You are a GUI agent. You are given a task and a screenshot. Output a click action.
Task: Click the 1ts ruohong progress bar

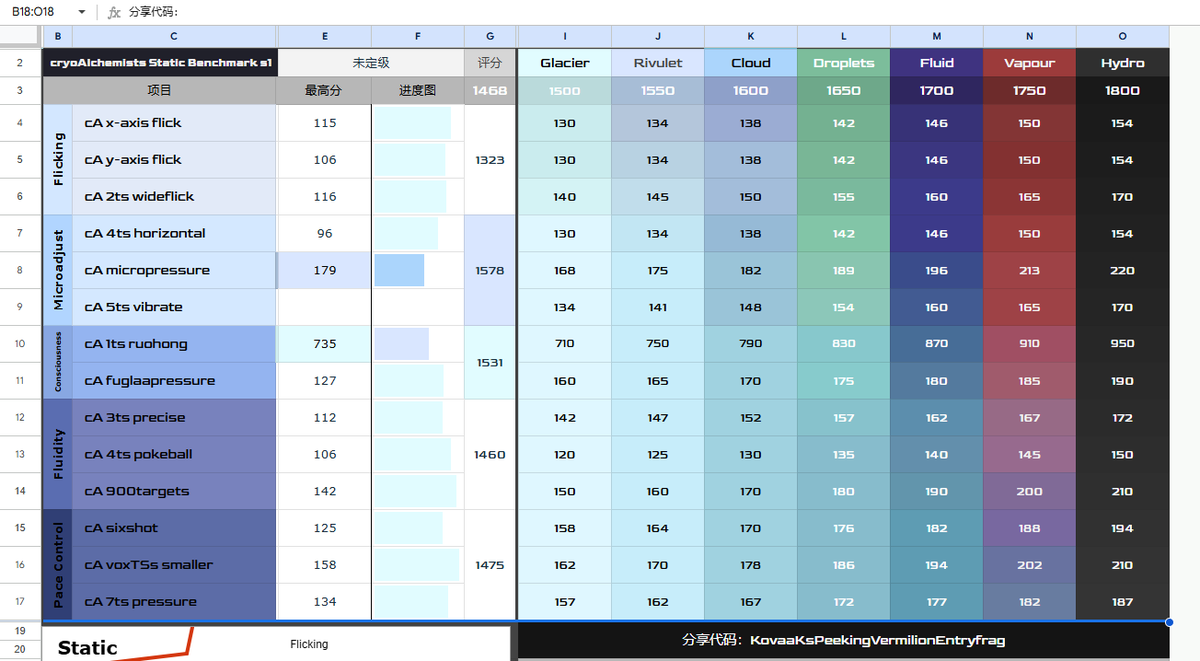[401, 344]
